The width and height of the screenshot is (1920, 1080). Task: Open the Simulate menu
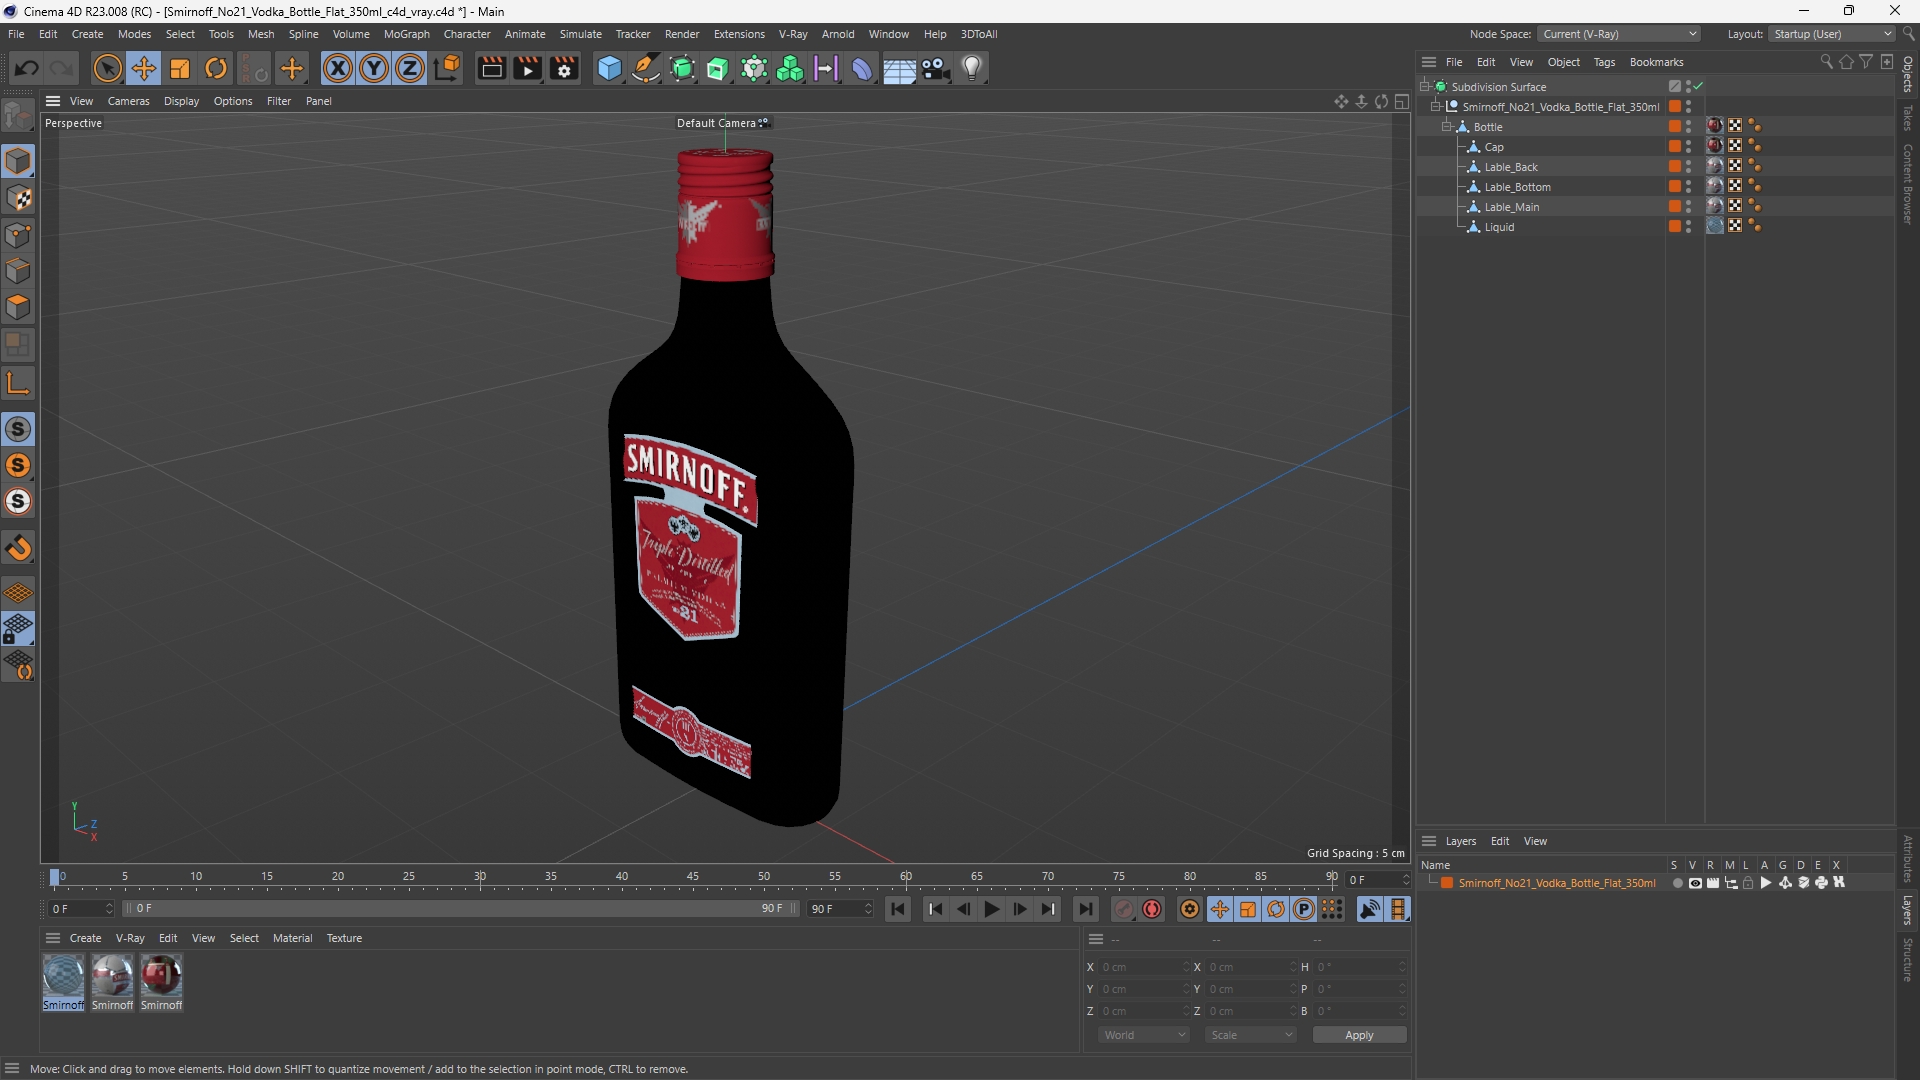580,34
